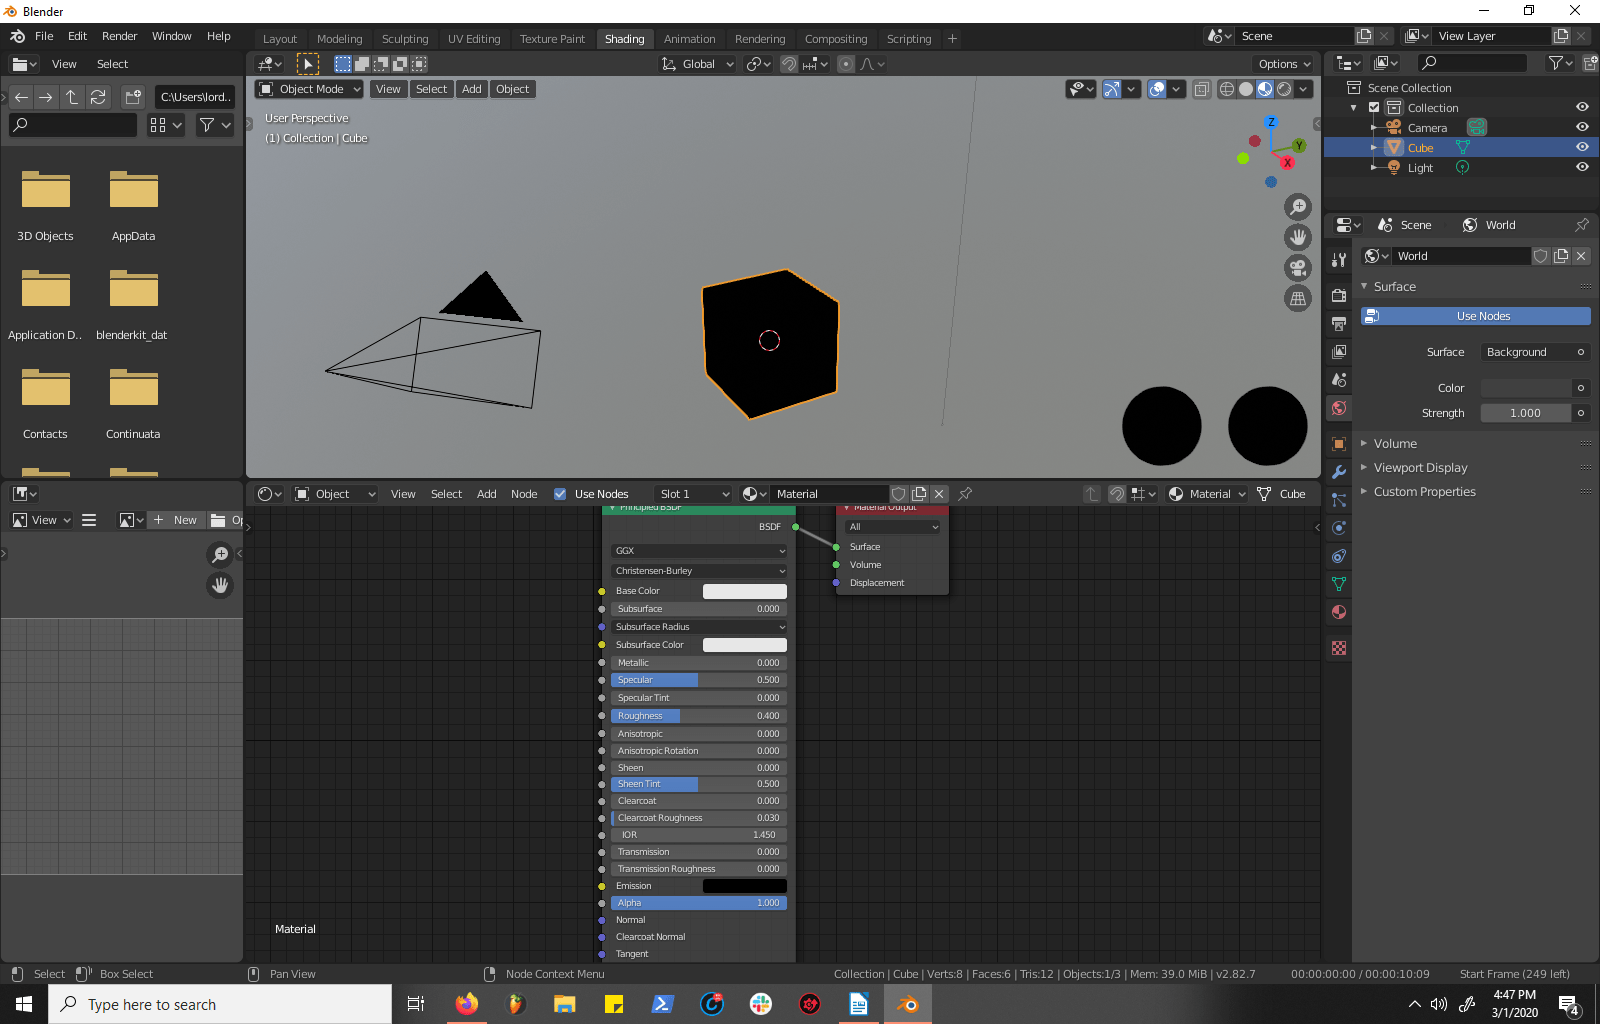The width and height of the screenshot is (1600, 1024).
Task: Toggle visibility of the Light object in Outliner
Action: pyautogui.click(x=1583, y=167)
